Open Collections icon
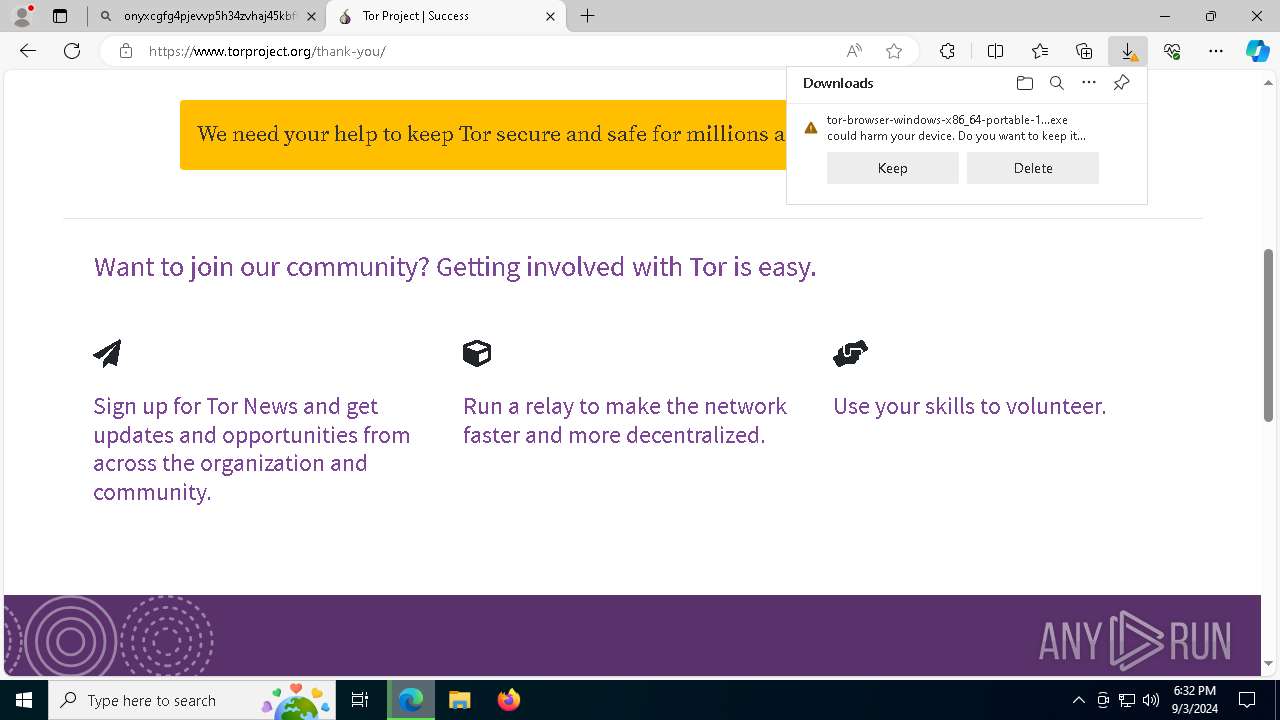Image resolution: width=1280 pixels, height=720 pixels. click(x=1084, y=51)
